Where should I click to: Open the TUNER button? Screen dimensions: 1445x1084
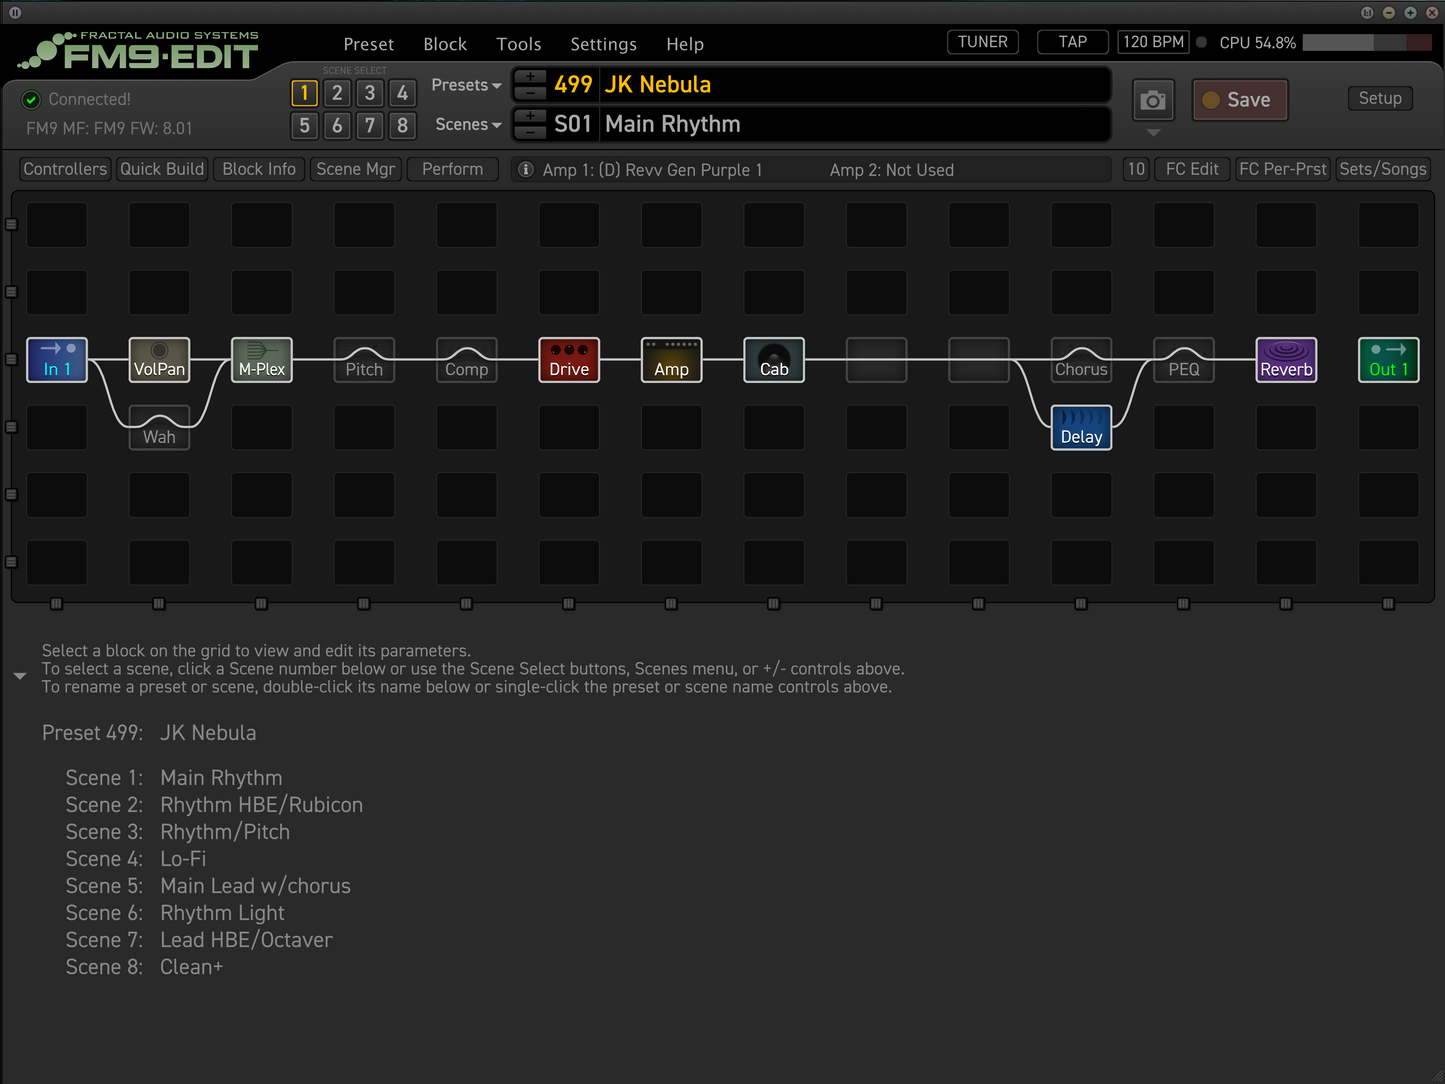coord(982,42)
